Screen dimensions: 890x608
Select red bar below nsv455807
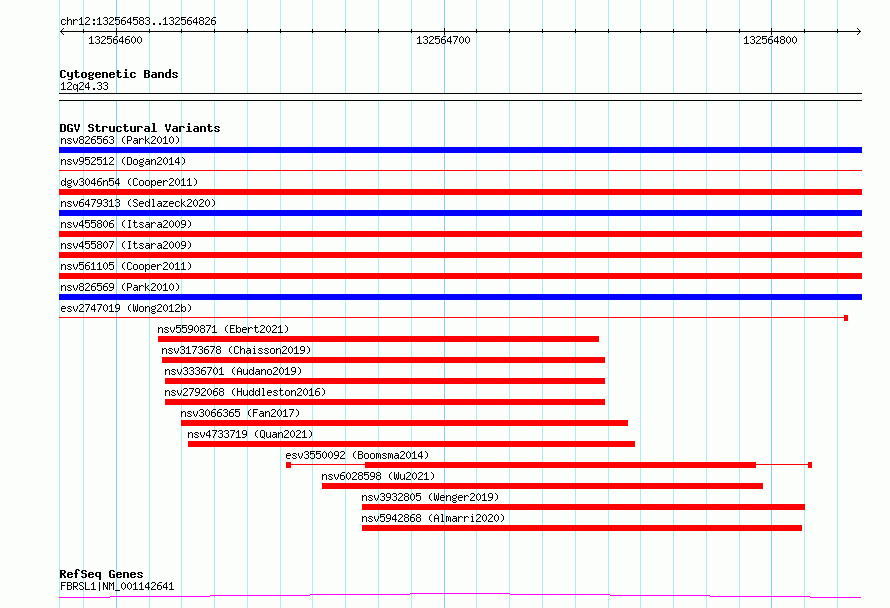[460, 255]
